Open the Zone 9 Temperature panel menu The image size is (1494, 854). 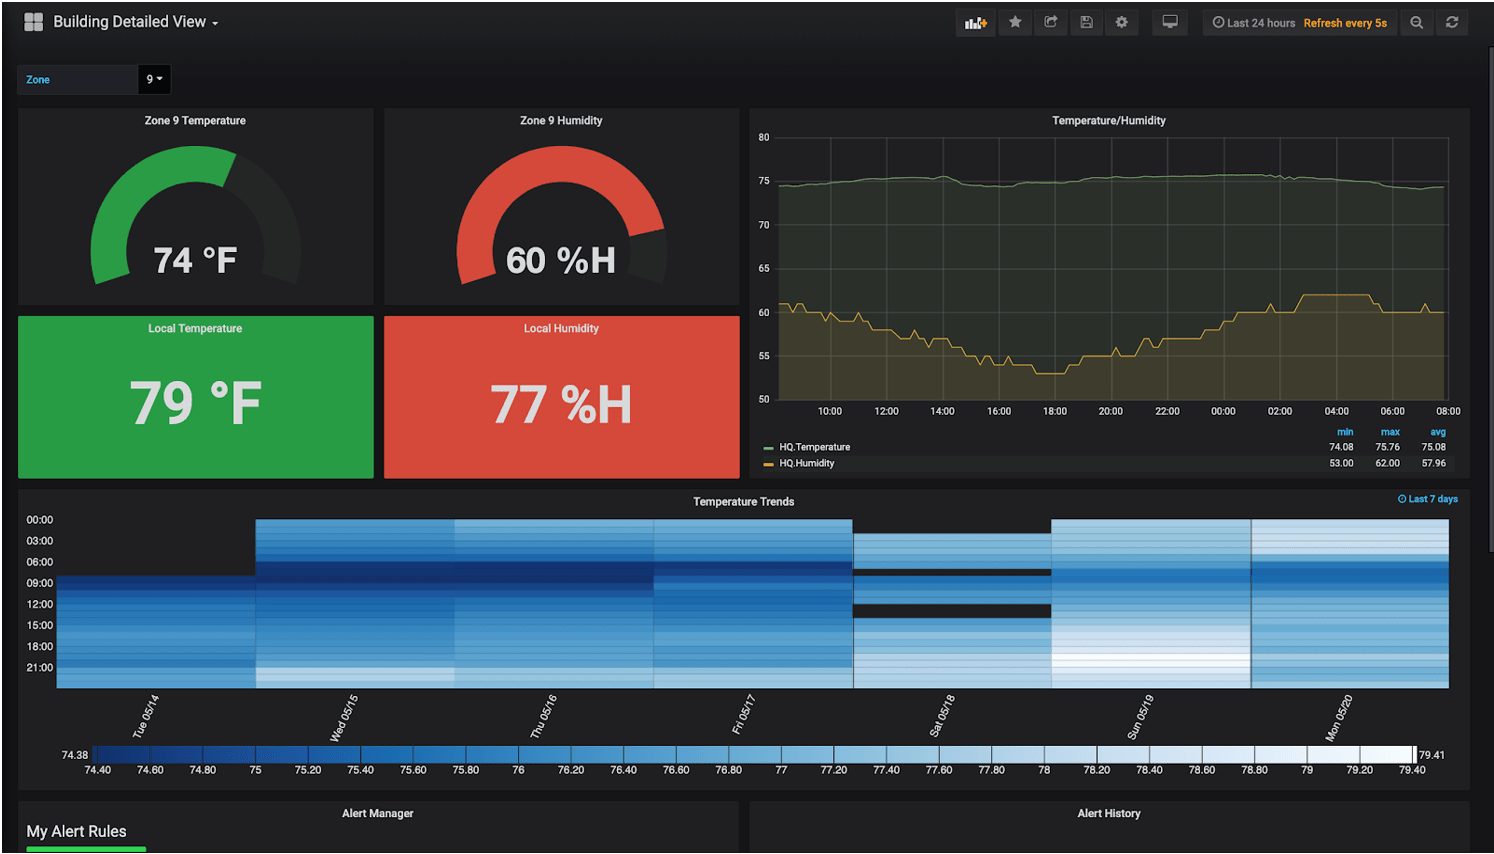[x=195, y=120]
